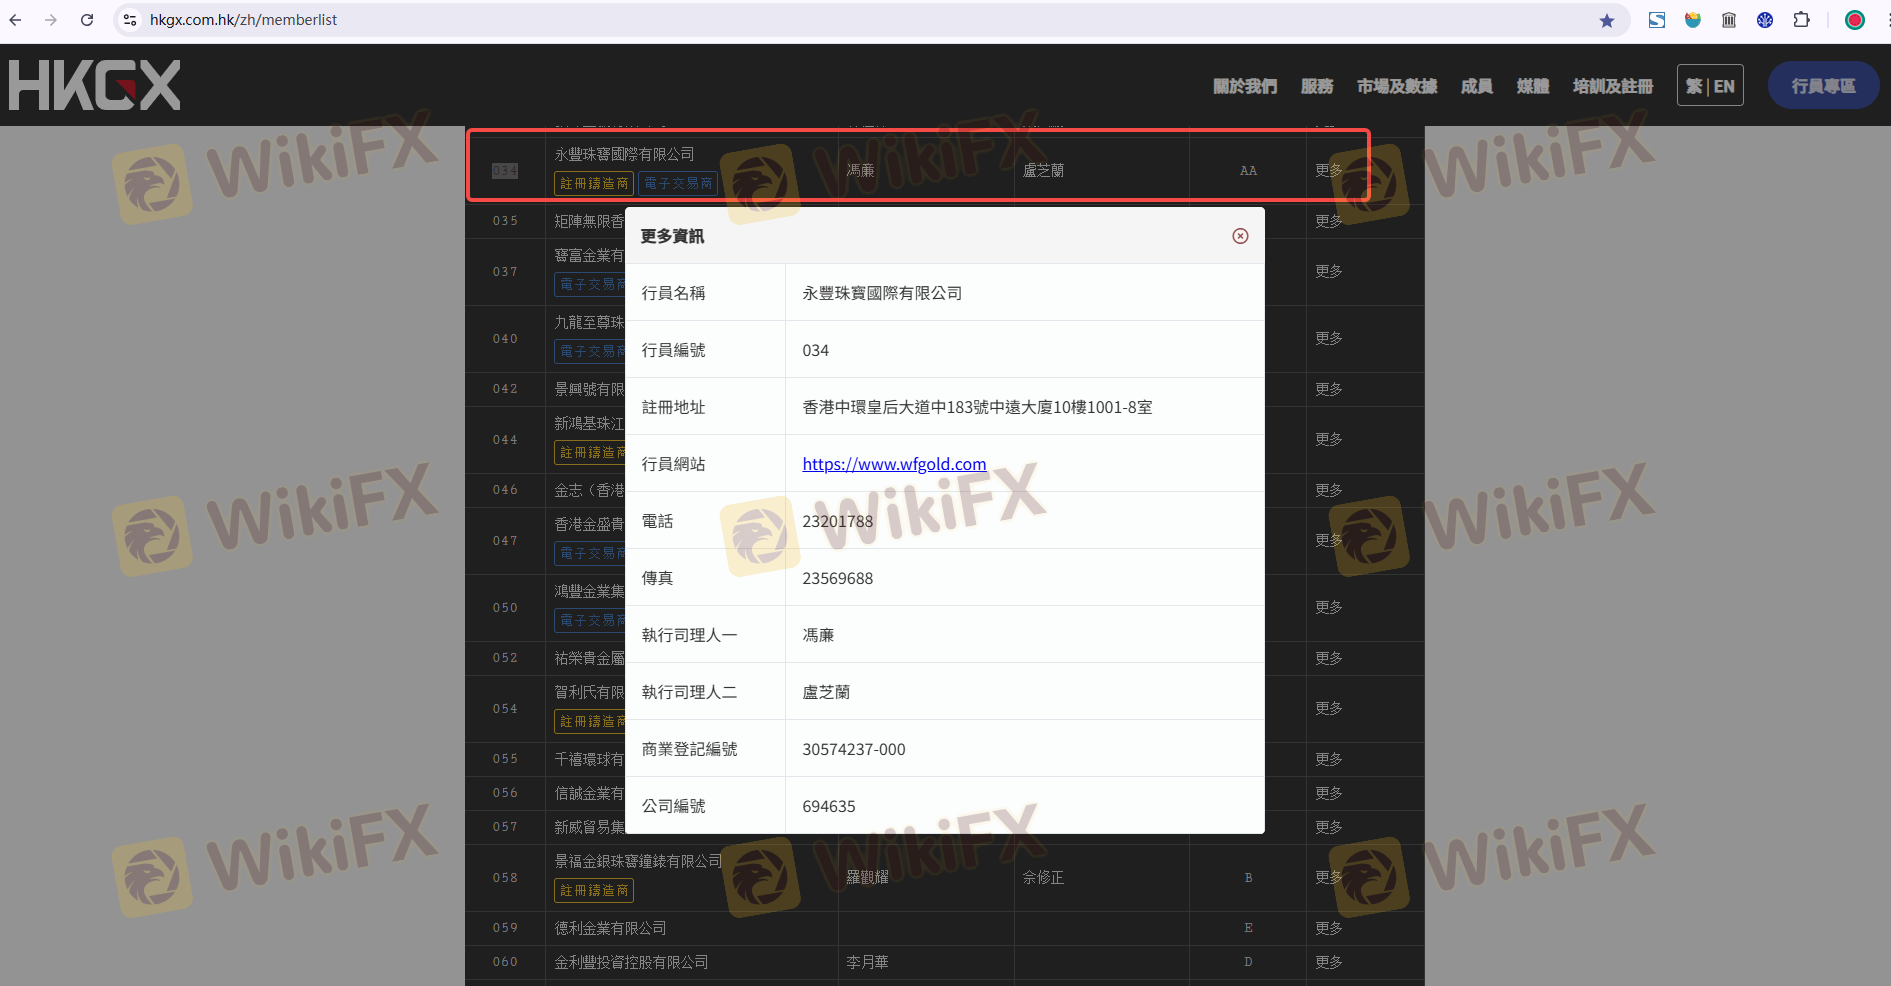
Task: Open the site information icon in address bar
Action: click(x=130, y=20)
